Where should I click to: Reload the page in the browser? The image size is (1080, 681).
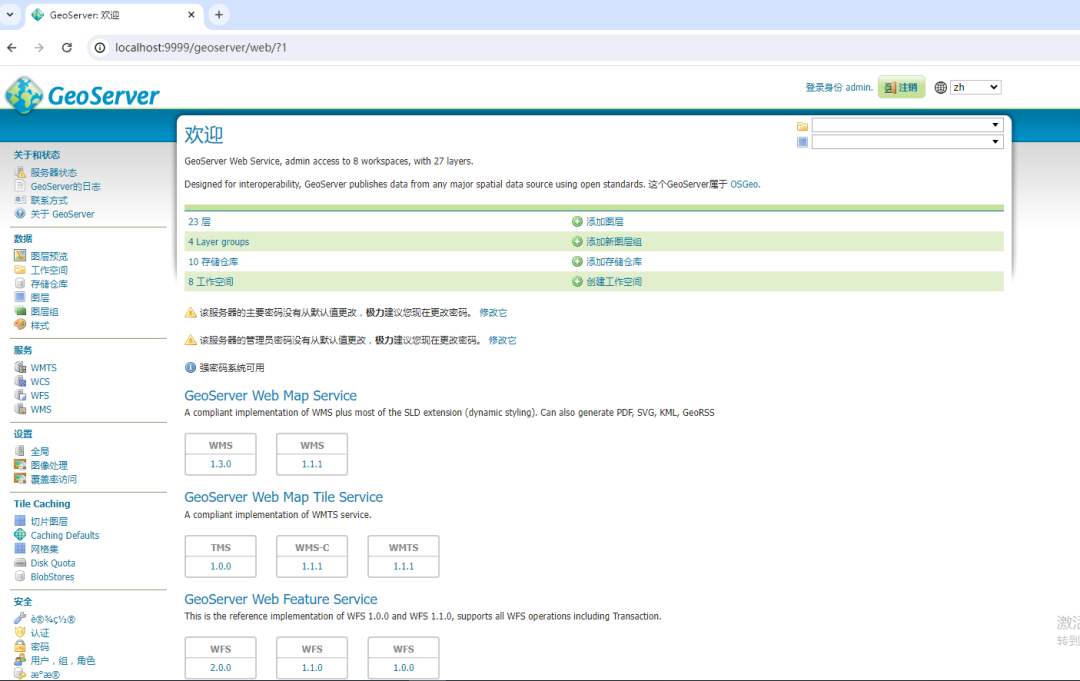67,48
